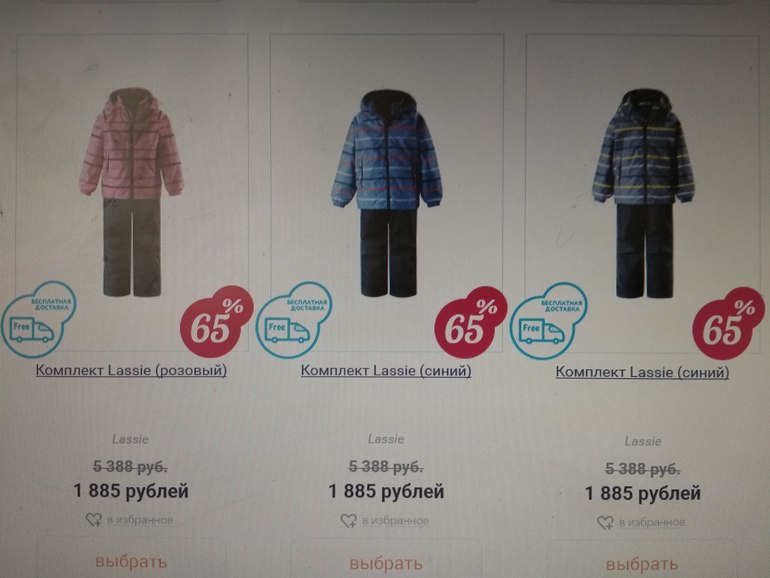770x578 pixels.
Task: Click the heart icon under the middle blue set
Action: tap(349, 521)
